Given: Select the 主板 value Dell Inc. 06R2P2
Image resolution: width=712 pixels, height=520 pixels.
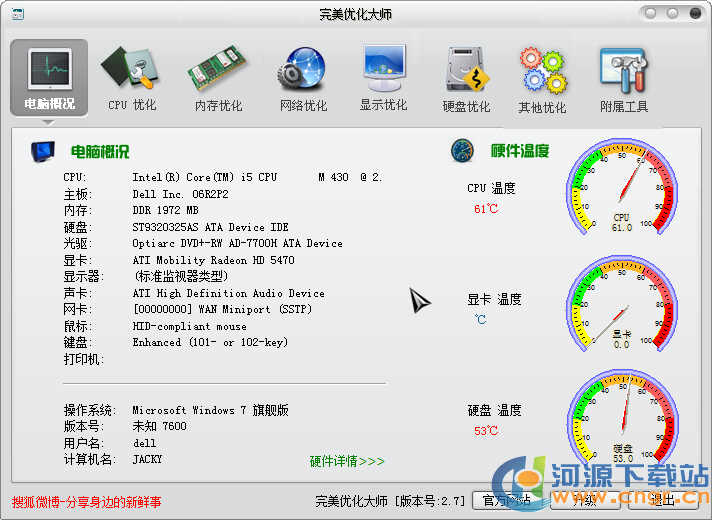Looking at the screenshot, I should [180, 194].
